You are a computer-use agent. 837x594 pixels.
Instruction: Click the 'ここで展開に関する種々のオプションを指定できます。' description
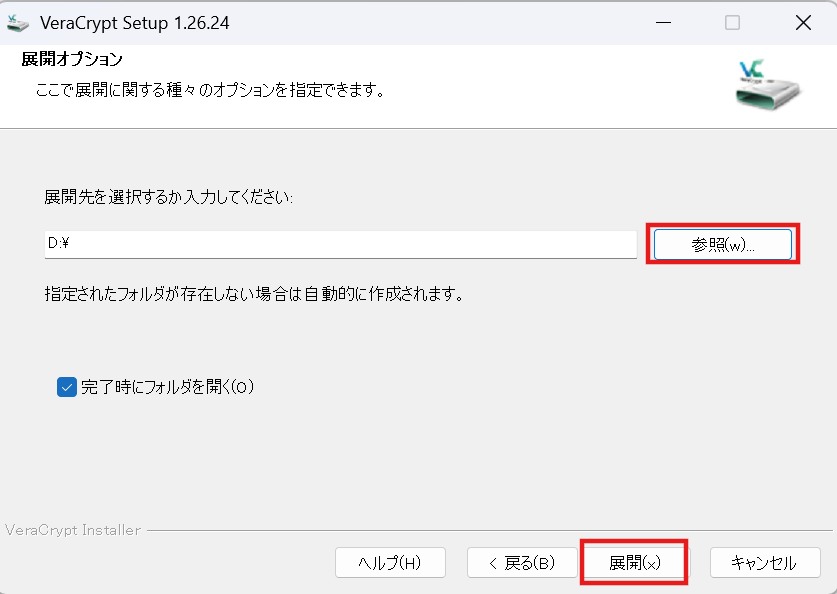[x=211, y=90]
